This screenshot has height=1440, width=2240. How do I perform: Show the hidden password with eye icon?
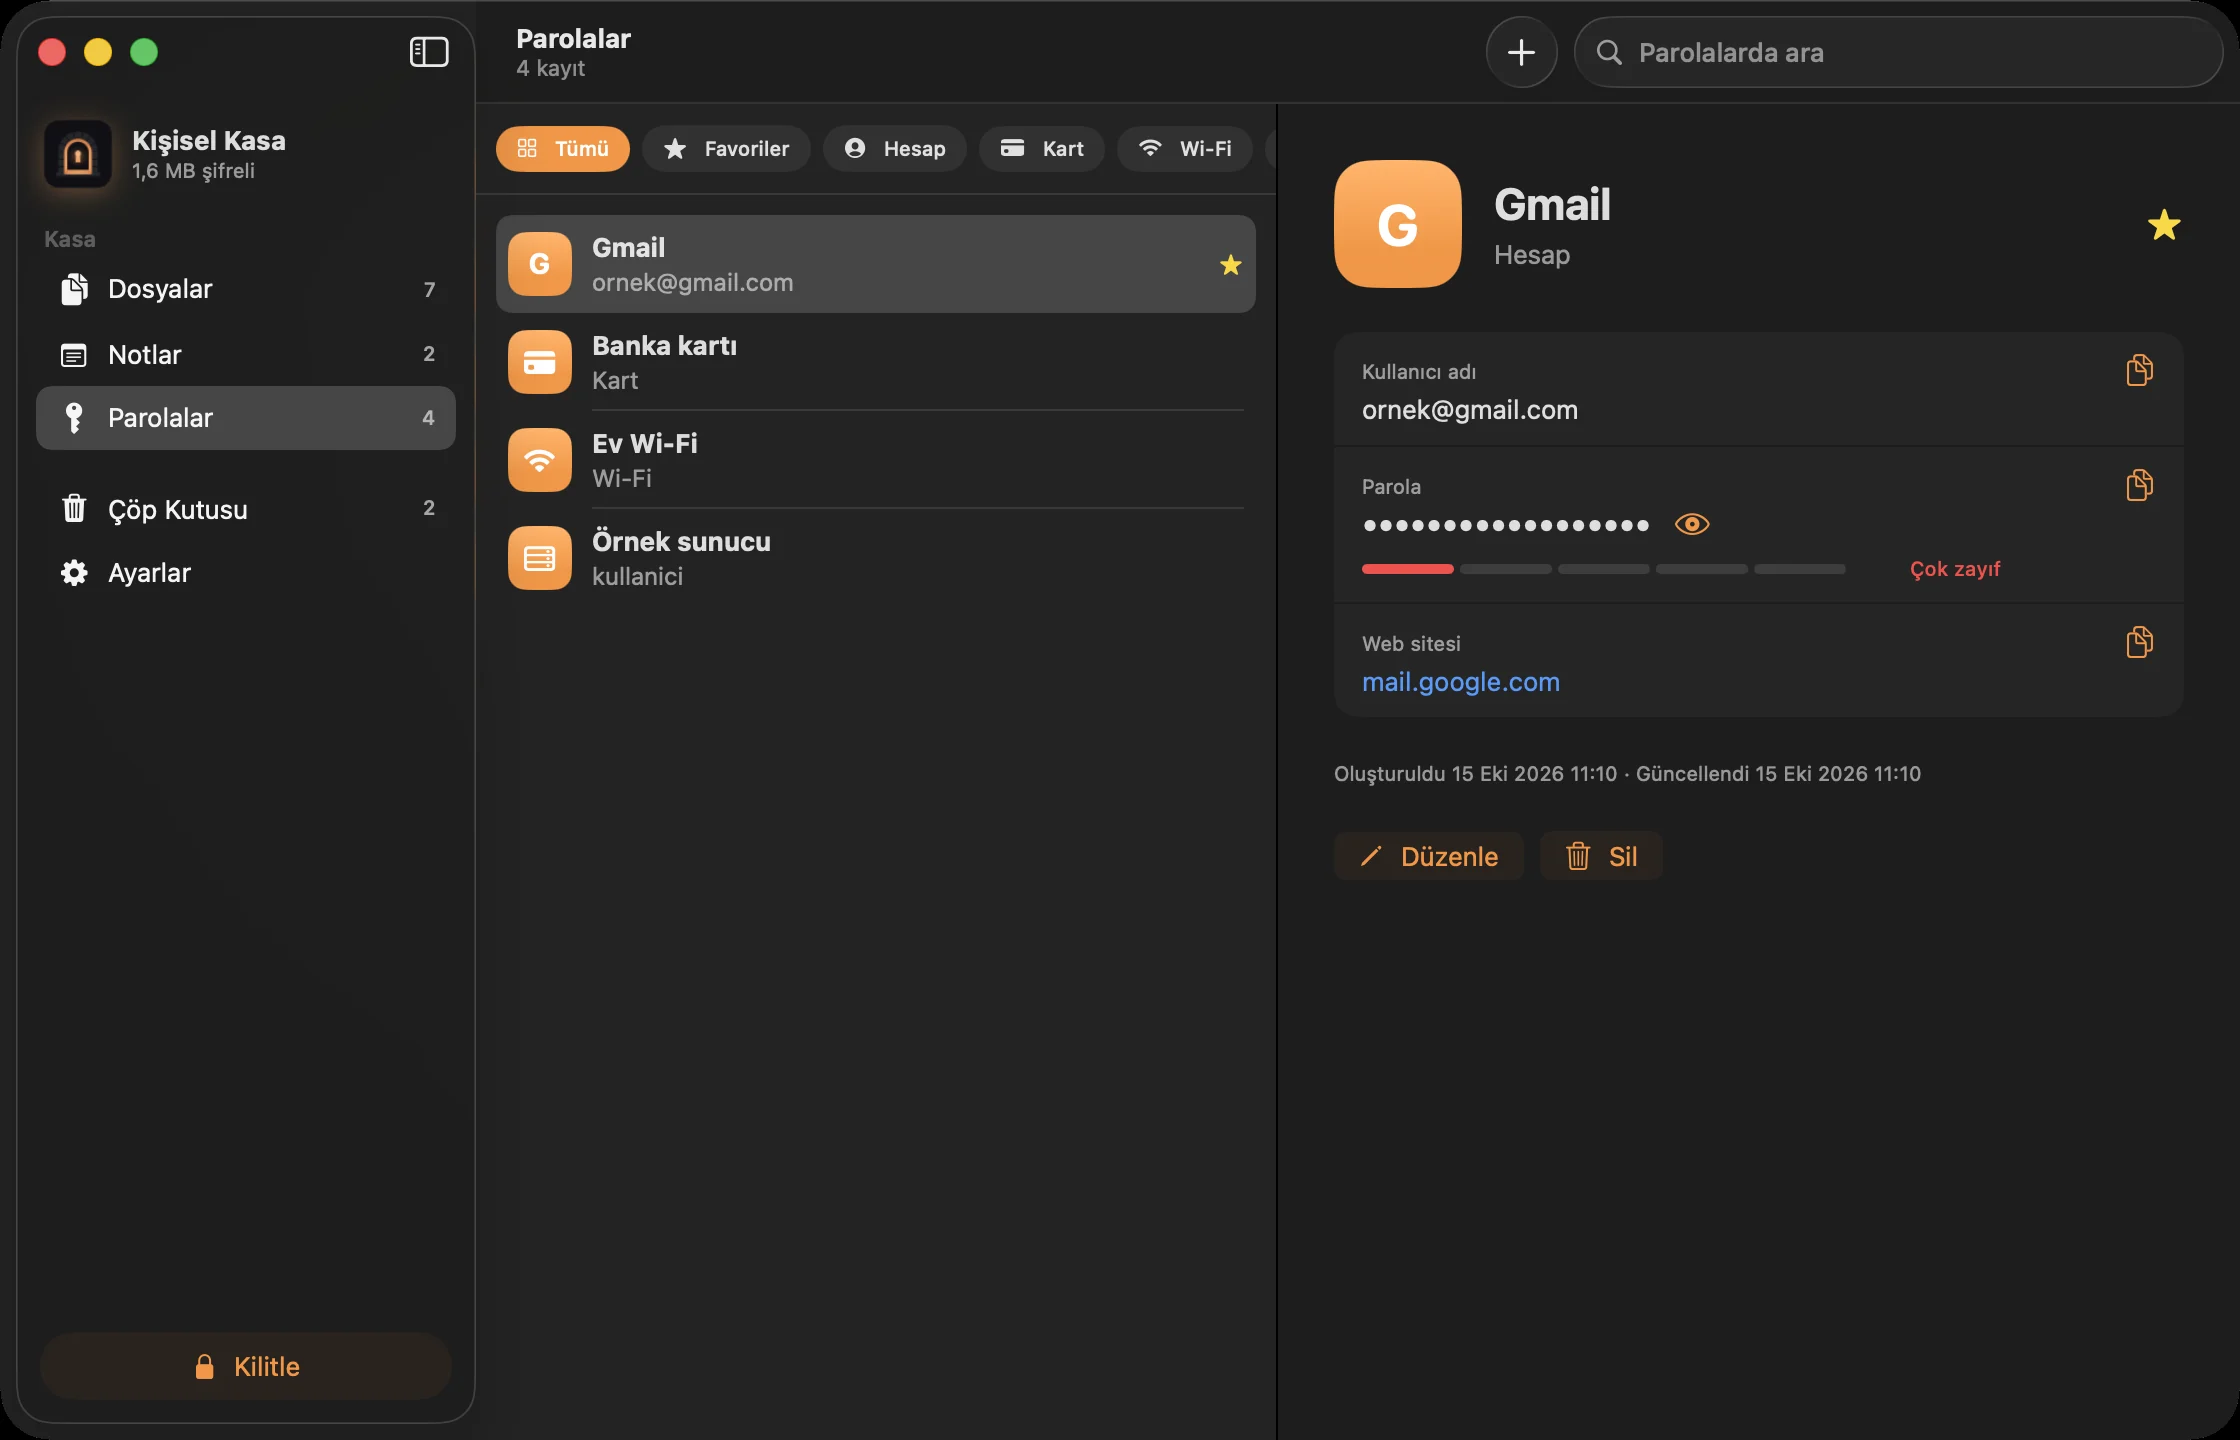click(1691, 524)
